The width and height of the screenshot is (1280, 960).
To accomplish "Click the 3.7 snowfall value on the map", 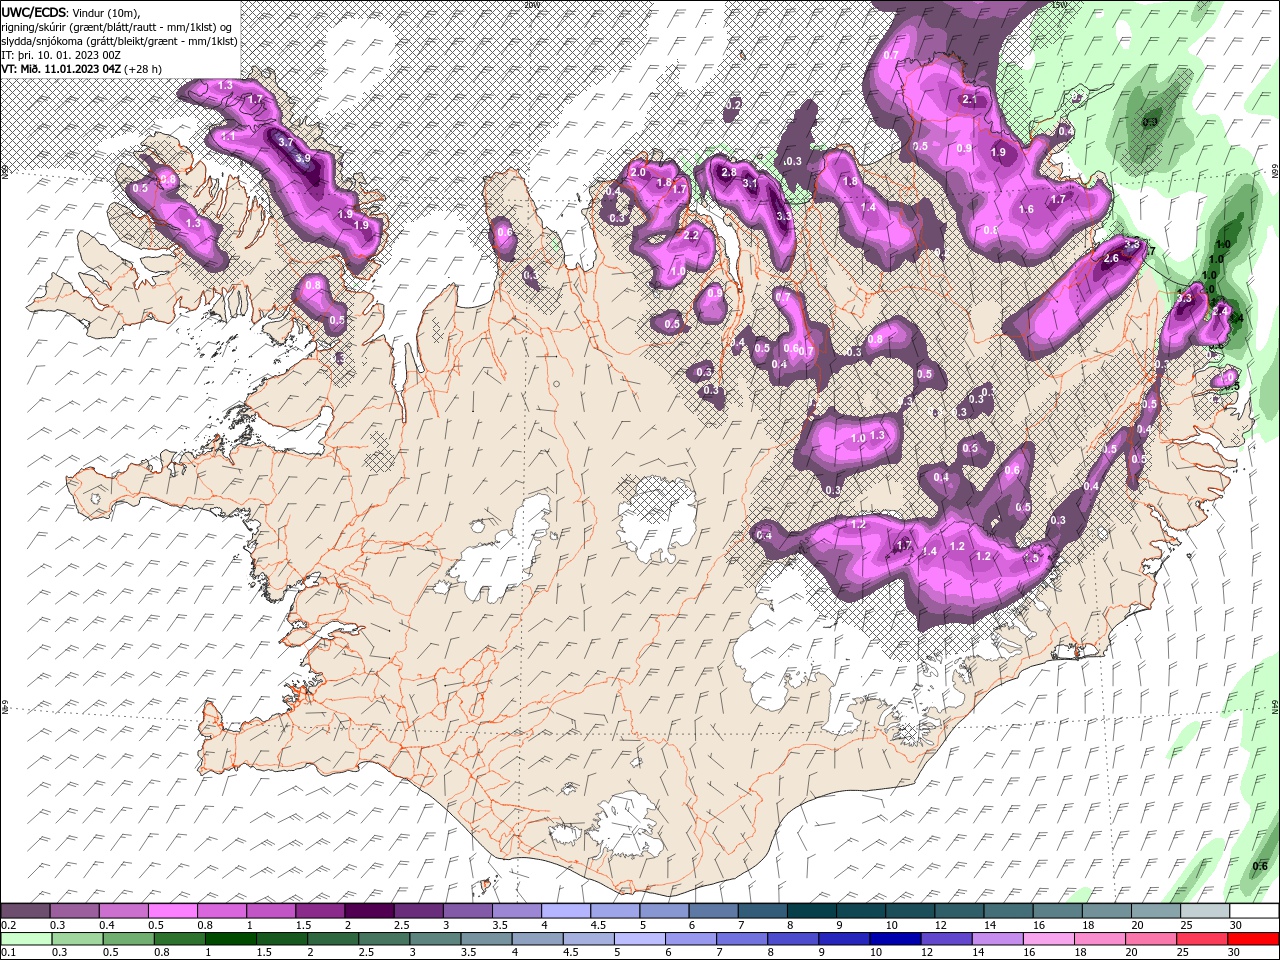I will click(285, 143).
